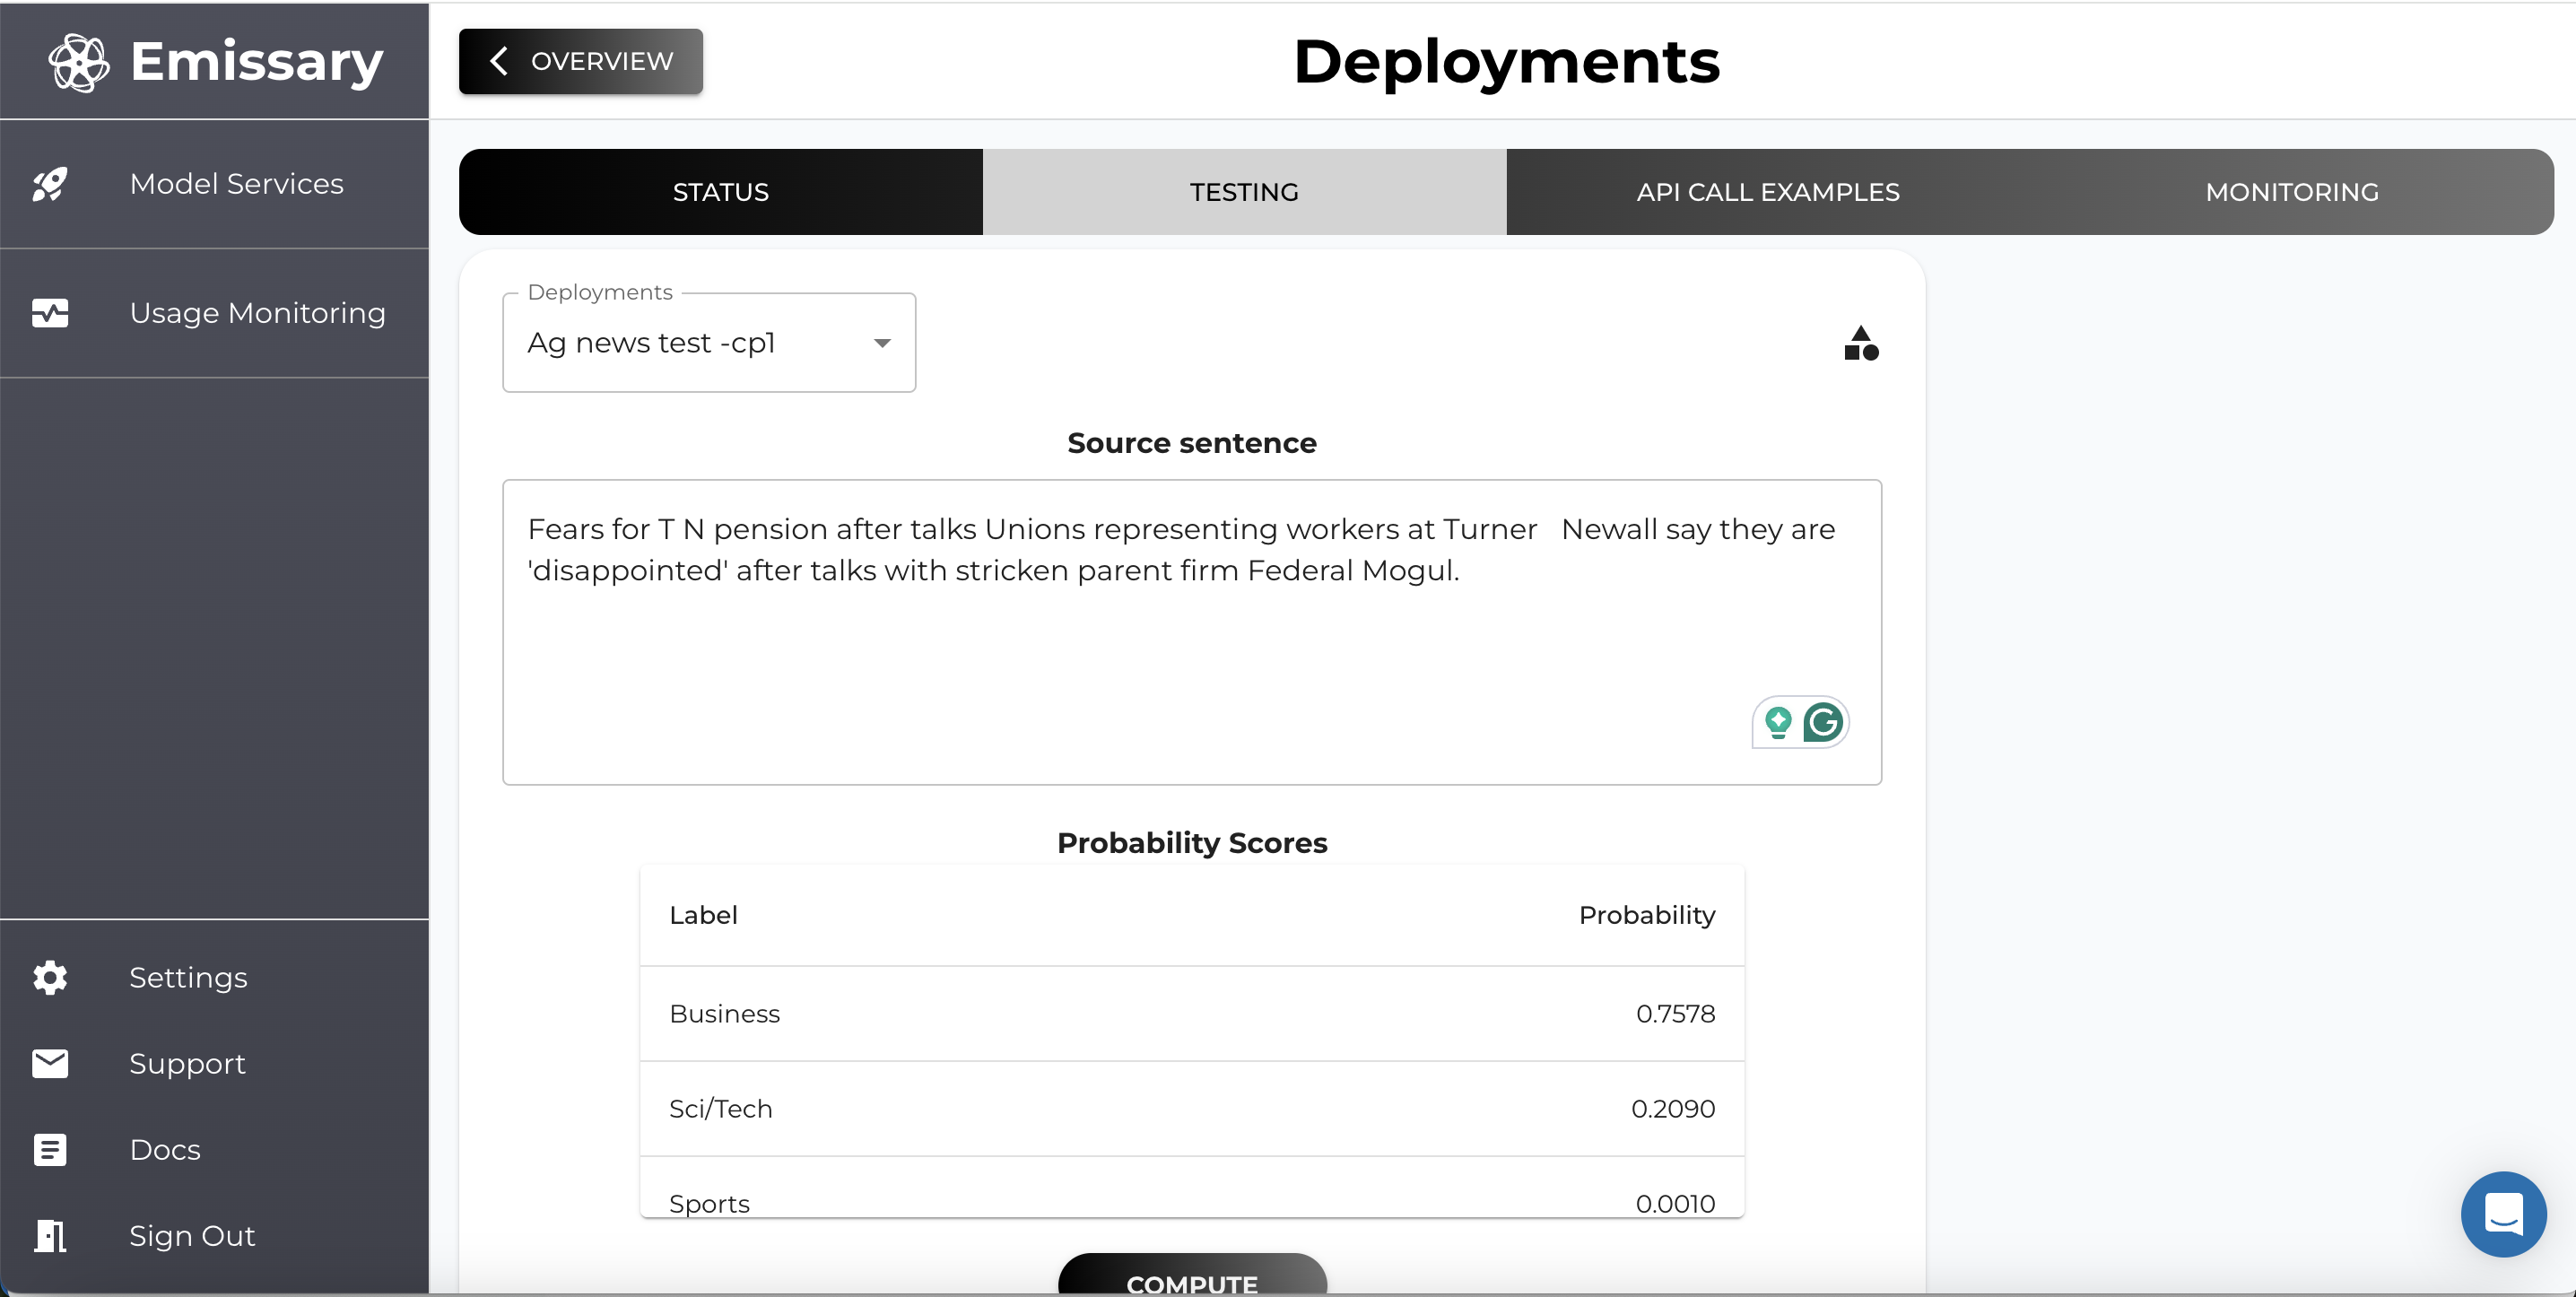This screenshot has height=1297, width=2576.
Task: Click the Deployments page heading
Action: pos(1507,62)
